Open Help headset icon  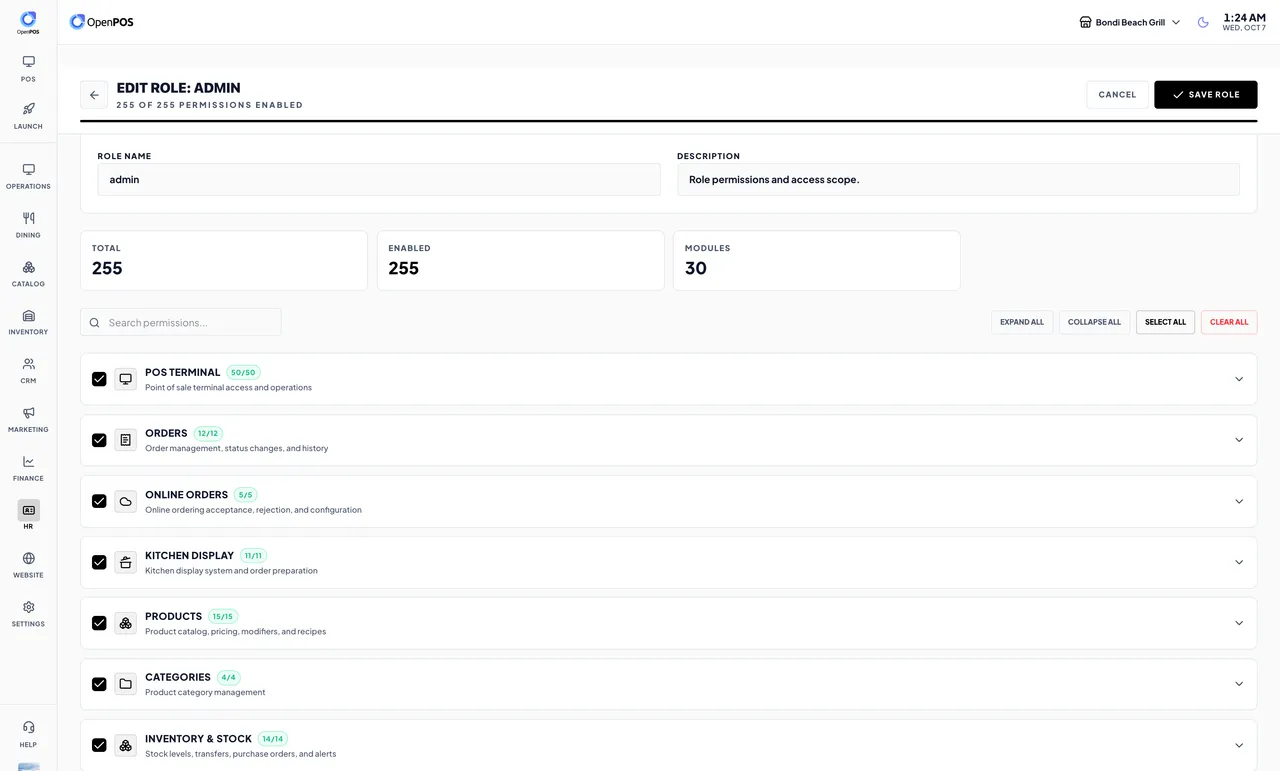(x=28, y=728)
